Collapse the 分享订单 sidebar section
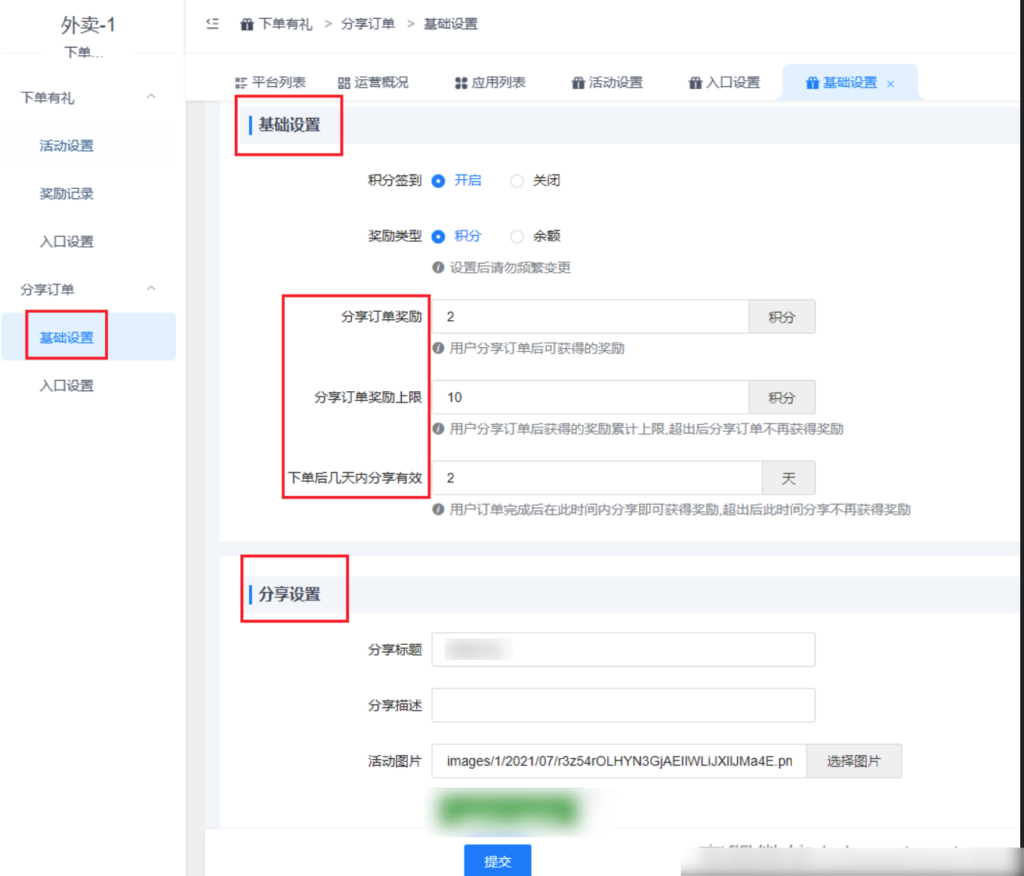The width and height of the screenshot is (1024, 876). pos(150,289)
